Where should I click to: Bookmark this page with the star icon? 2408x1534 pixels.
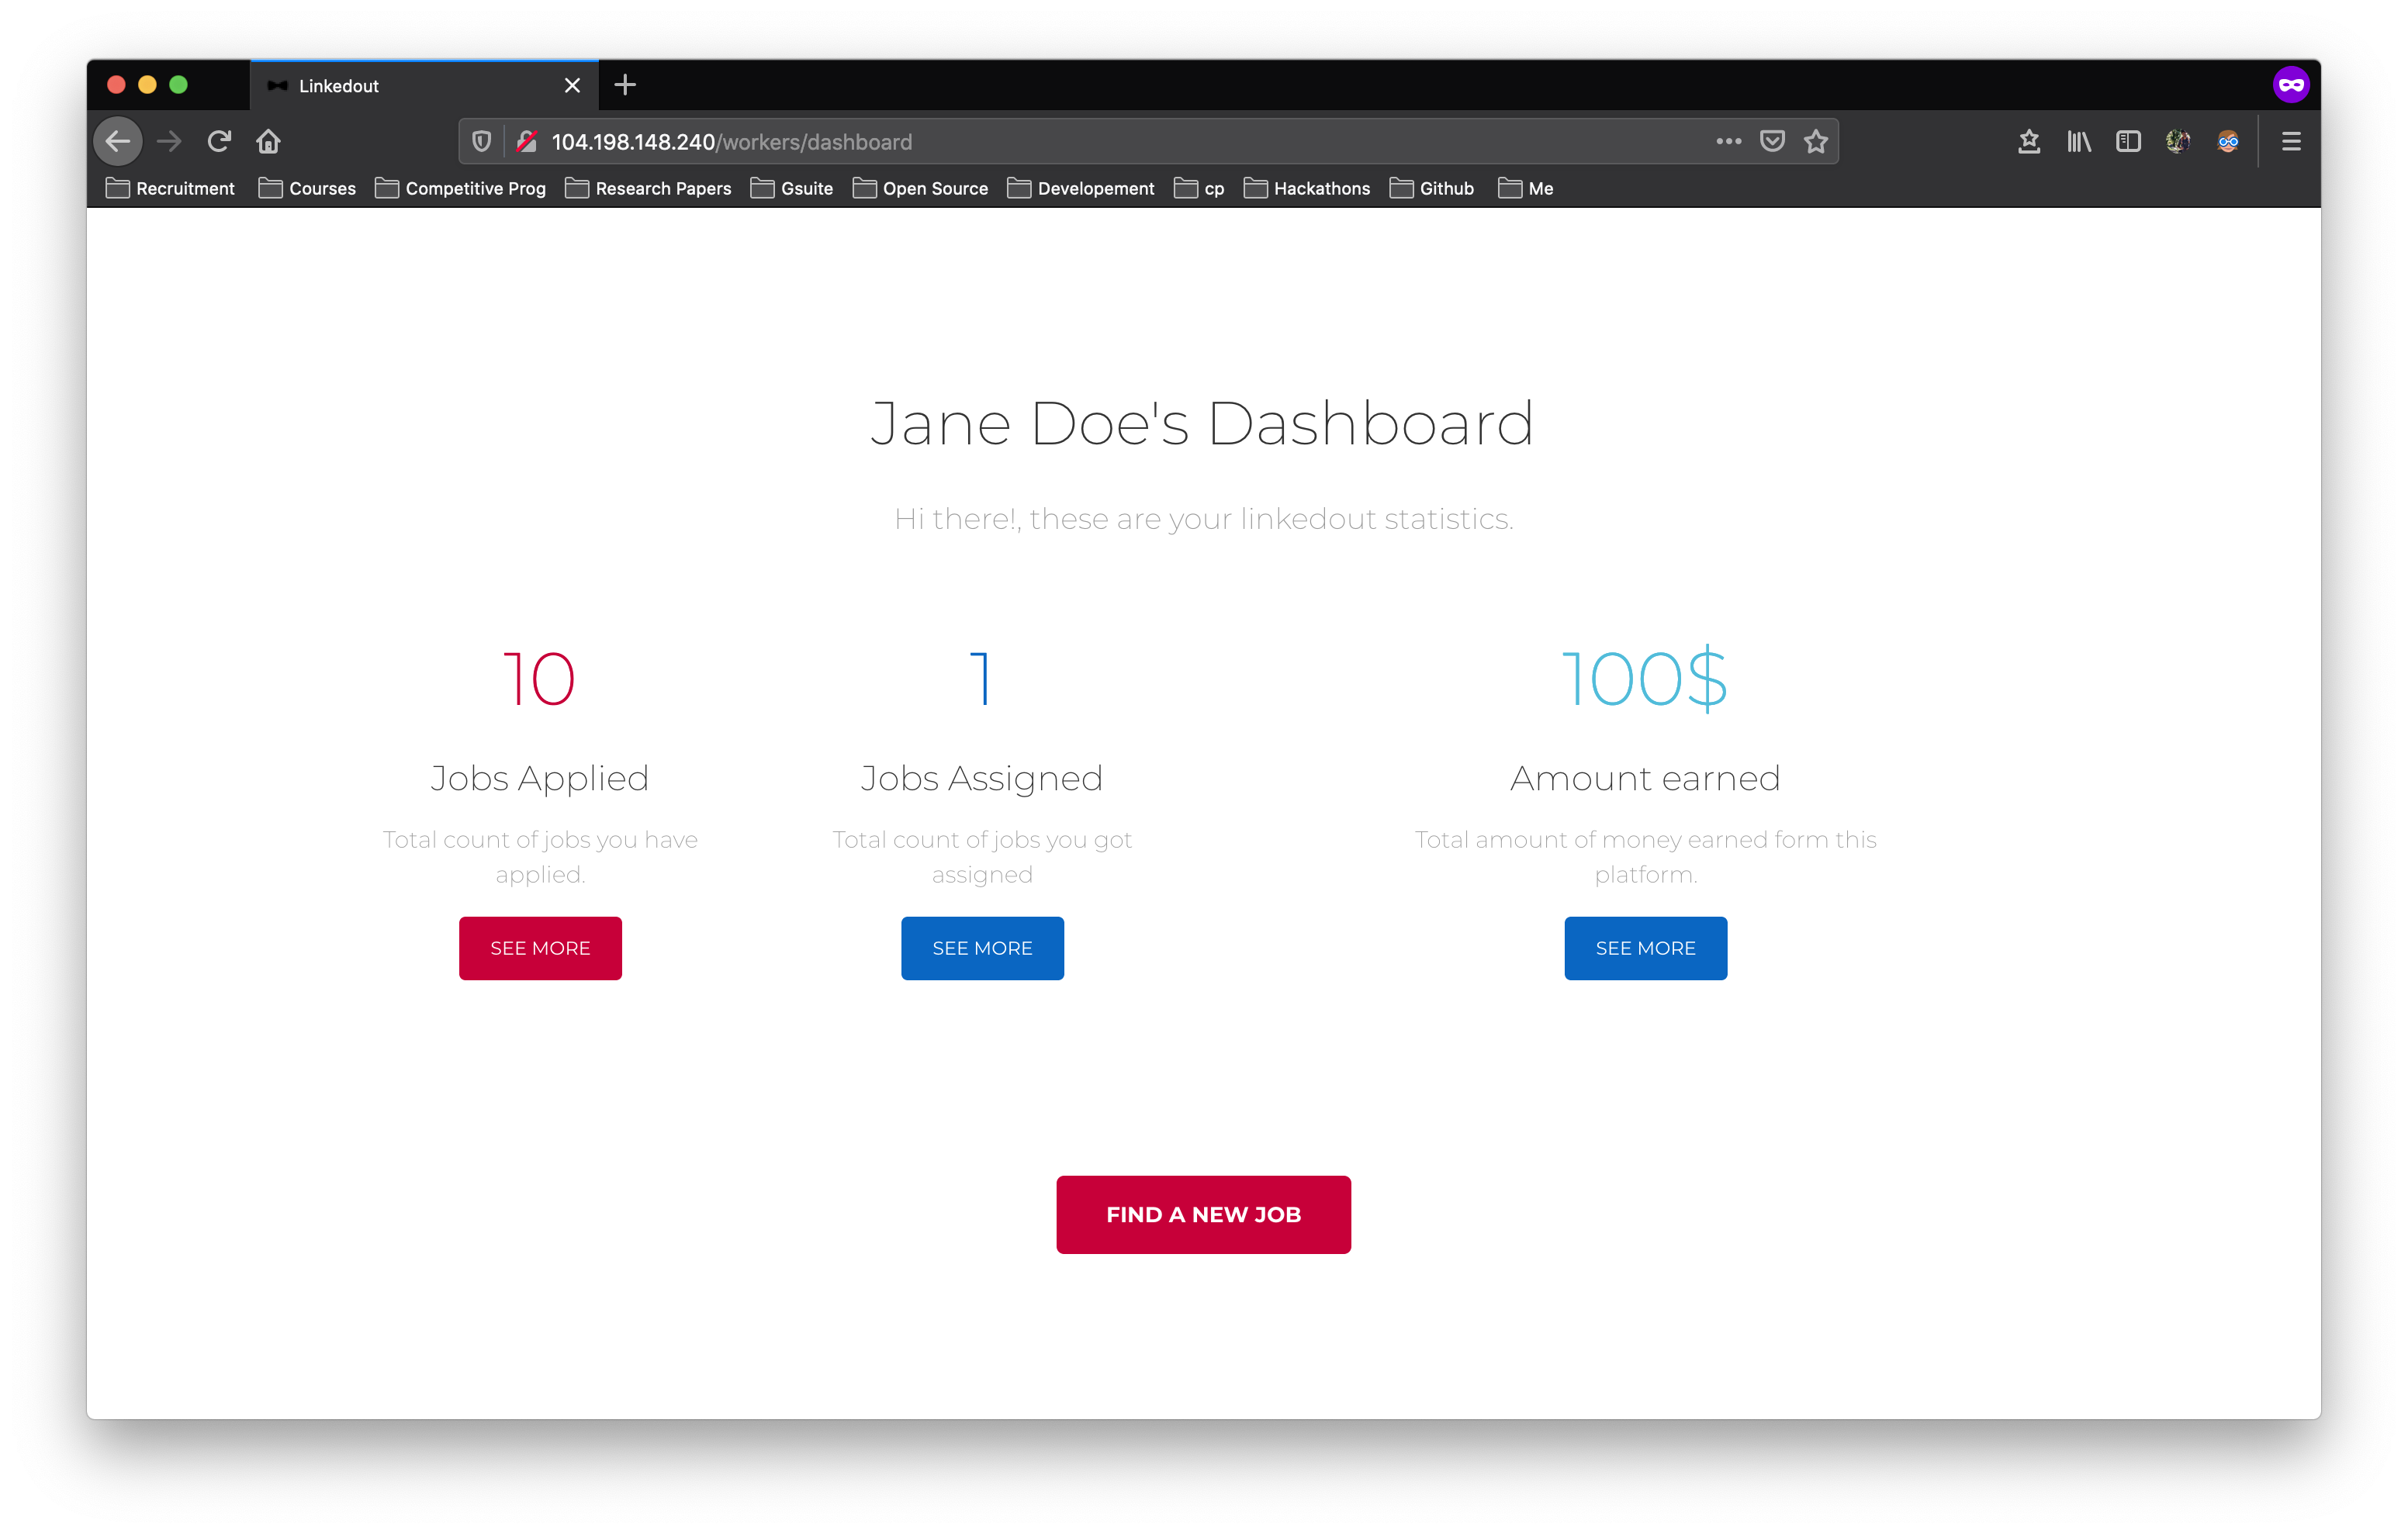pyautogui.click(x=1816, y=141)
